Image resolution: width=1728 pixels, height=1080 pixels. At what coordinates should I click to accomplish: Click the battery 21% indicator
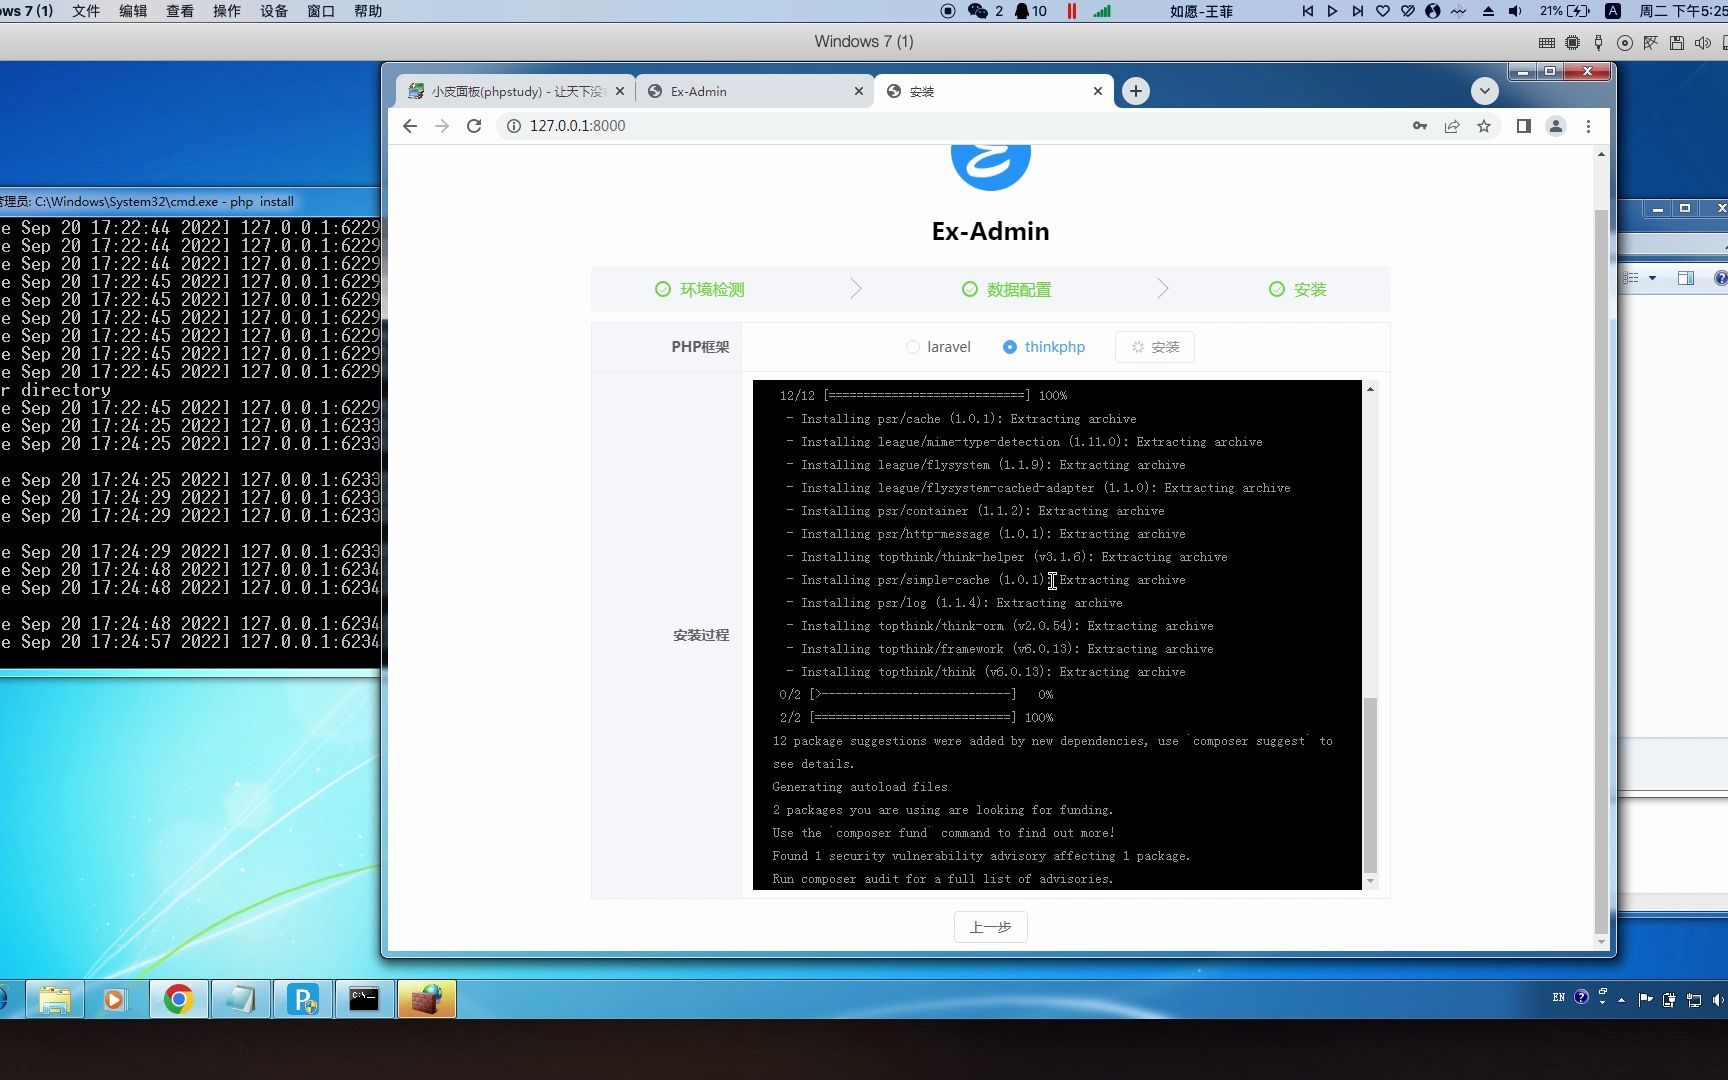pos(1565,11)
